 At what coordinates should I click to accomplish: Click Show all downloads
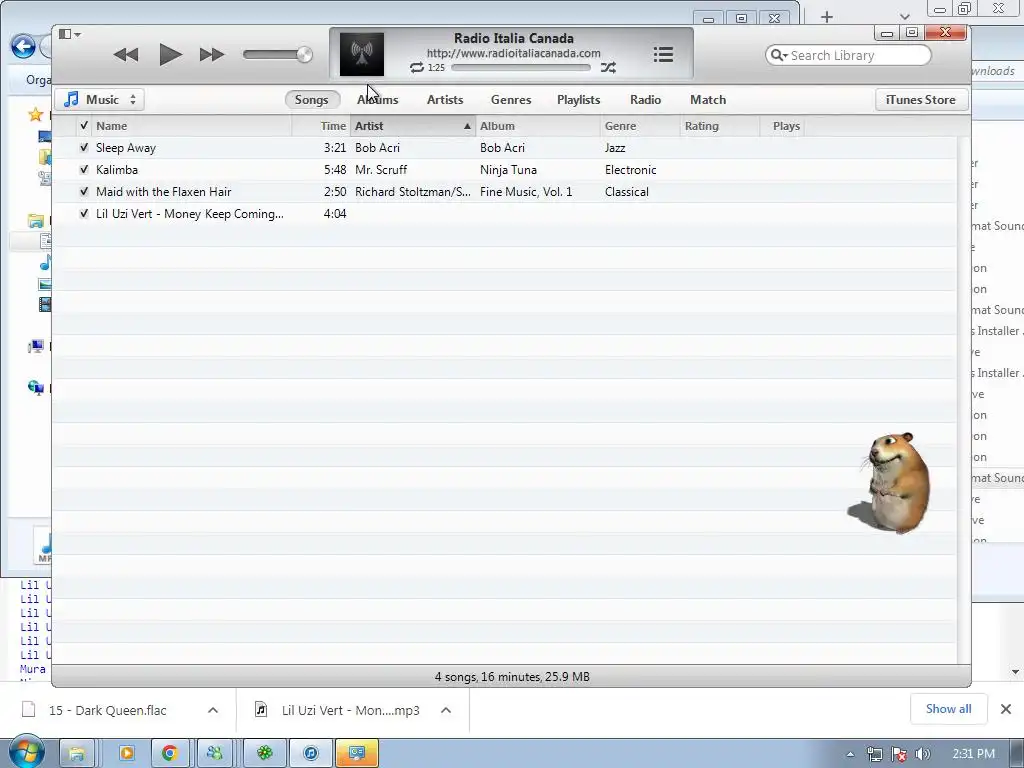[x=948, y=709]
